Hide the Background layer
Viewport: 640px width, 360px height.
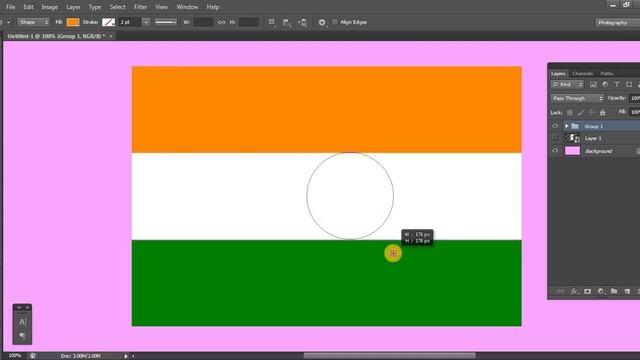click(x=555, y=151)
